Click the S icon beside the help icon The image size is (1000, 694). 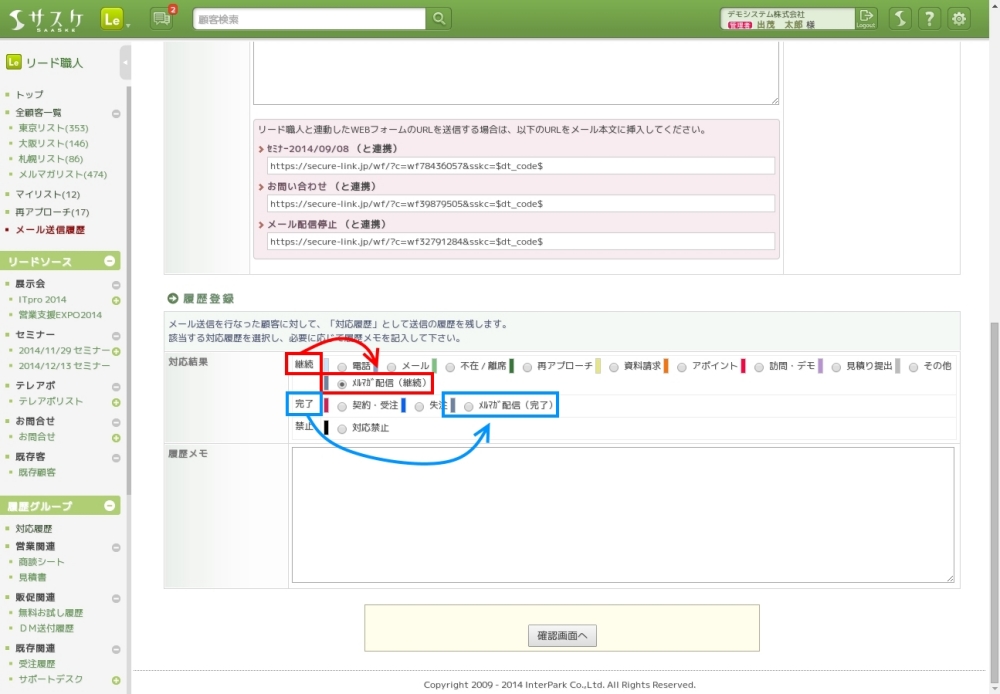click(x=900, y=18)
